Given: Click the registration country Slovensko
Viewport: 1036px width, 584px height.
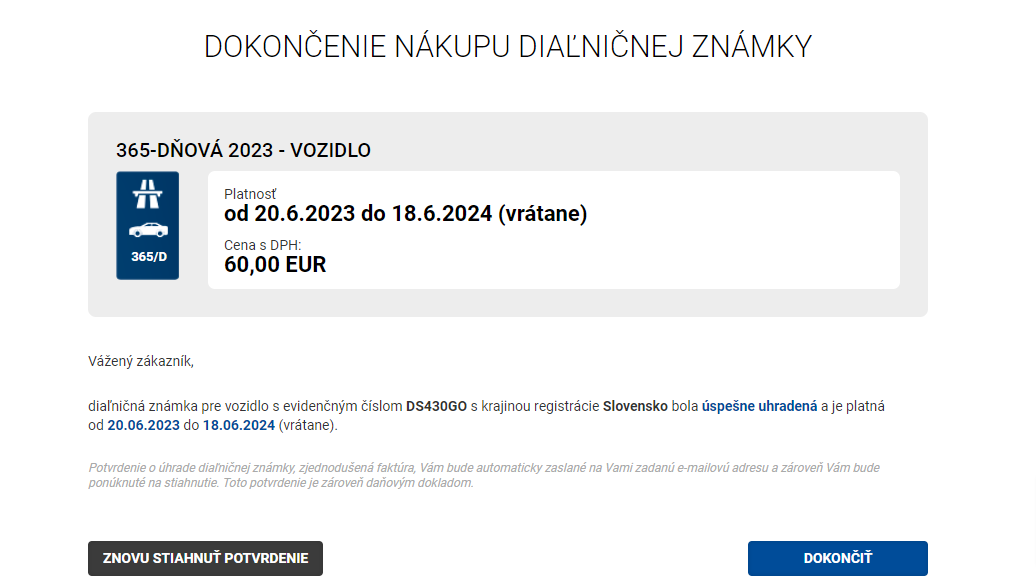Looking at the screenshot, I should pos(635,406).
